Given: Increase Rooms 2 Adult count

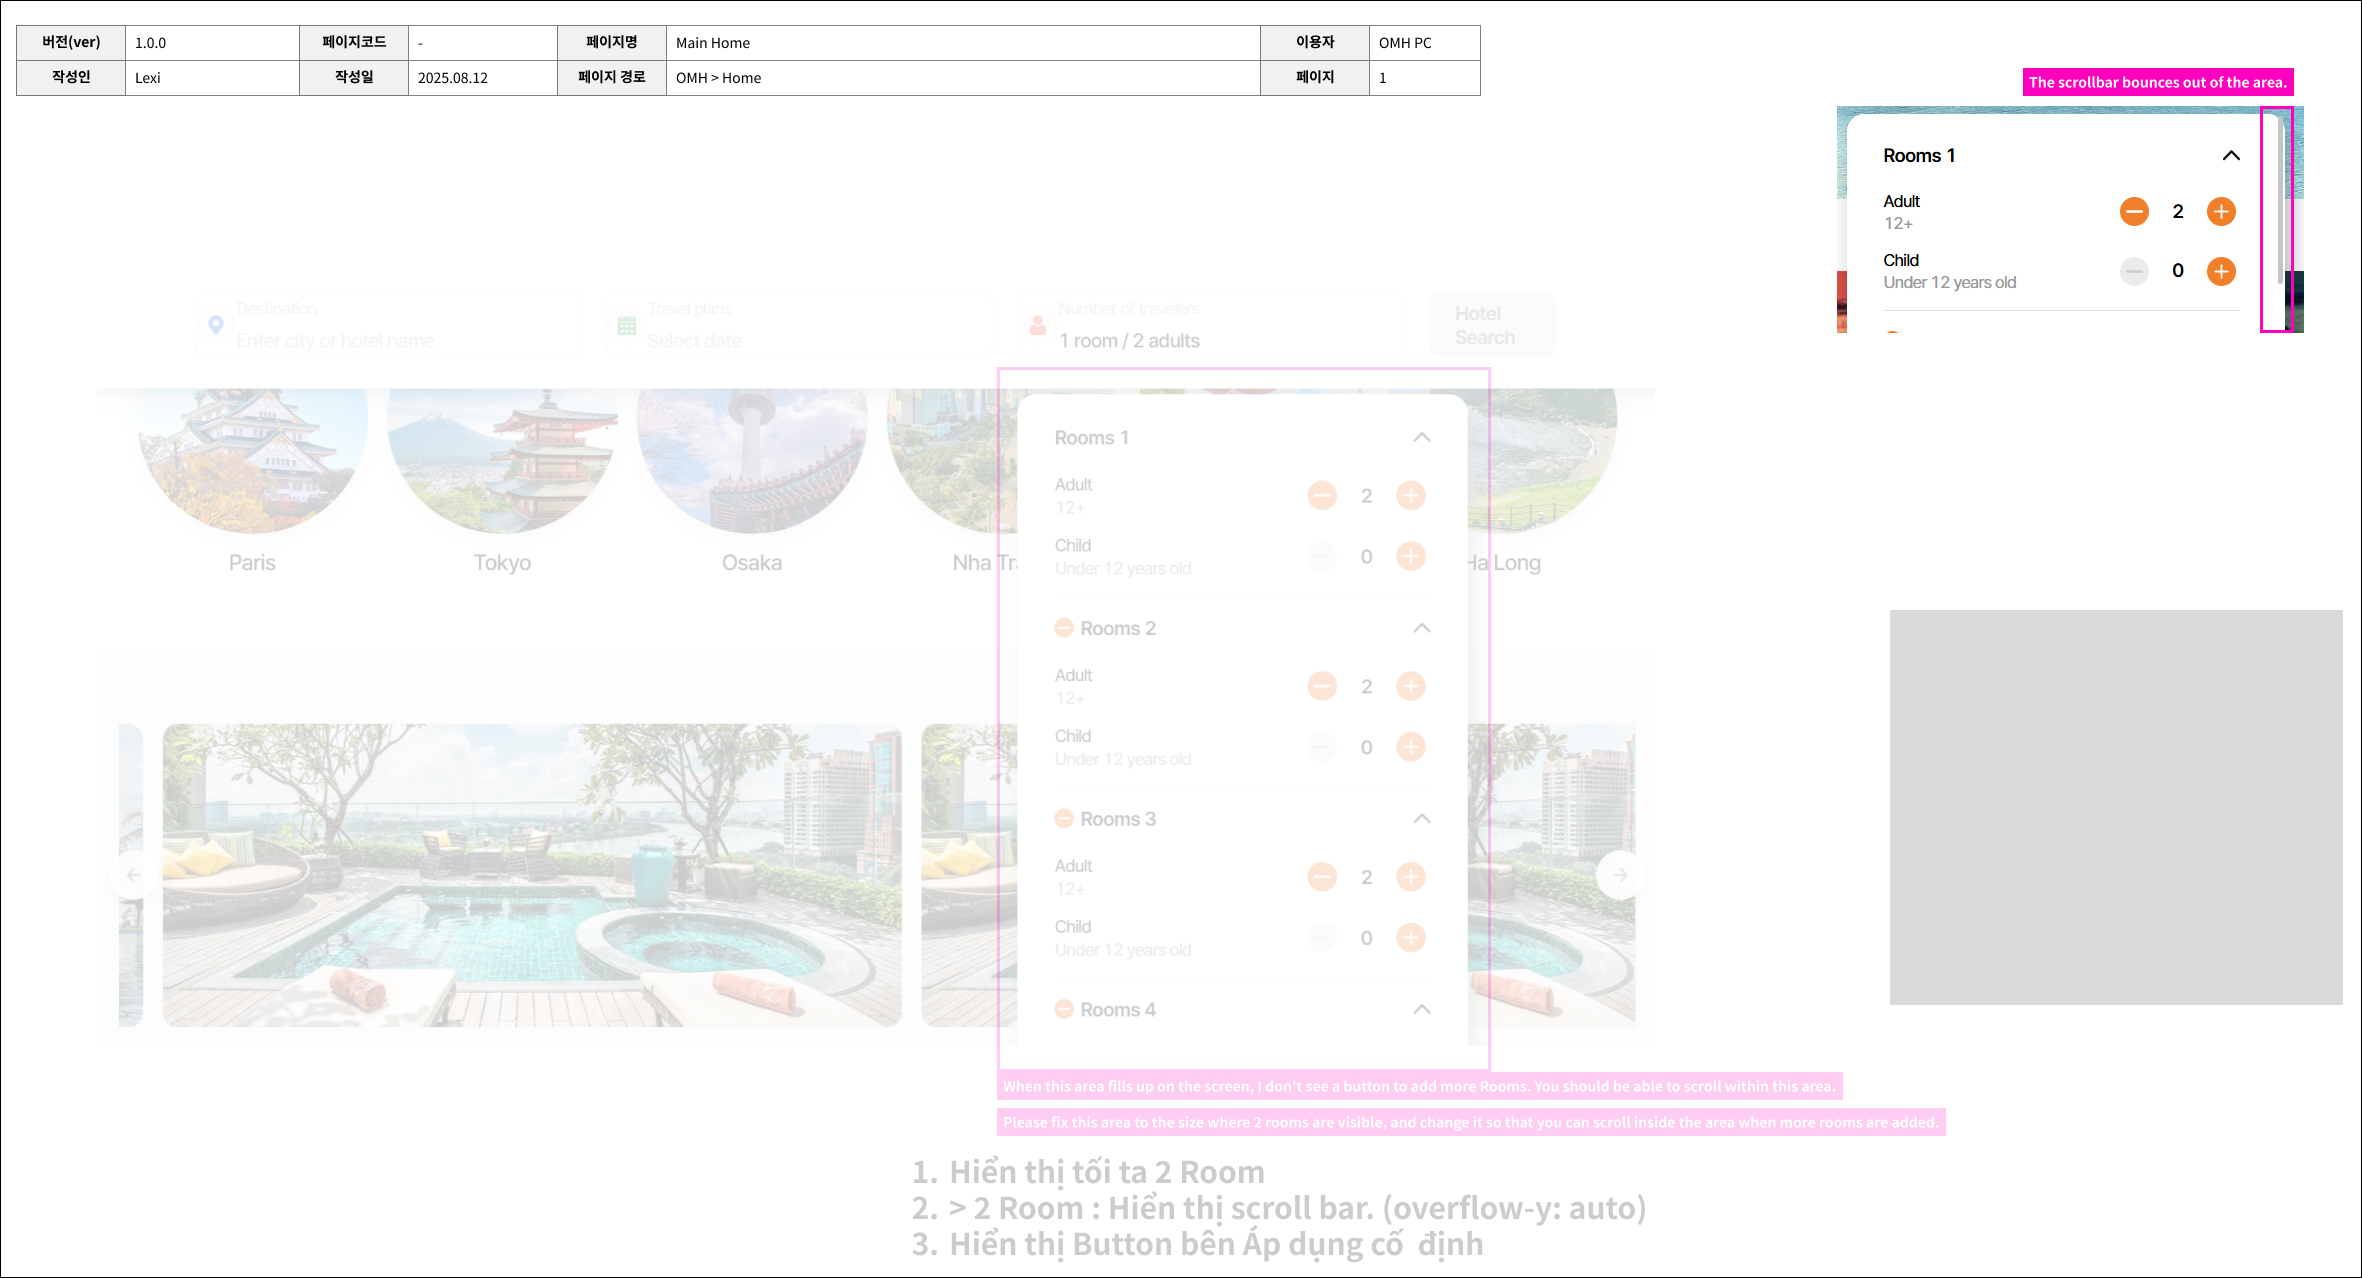Looking at the screenshot, I should tap(1410, 686).
